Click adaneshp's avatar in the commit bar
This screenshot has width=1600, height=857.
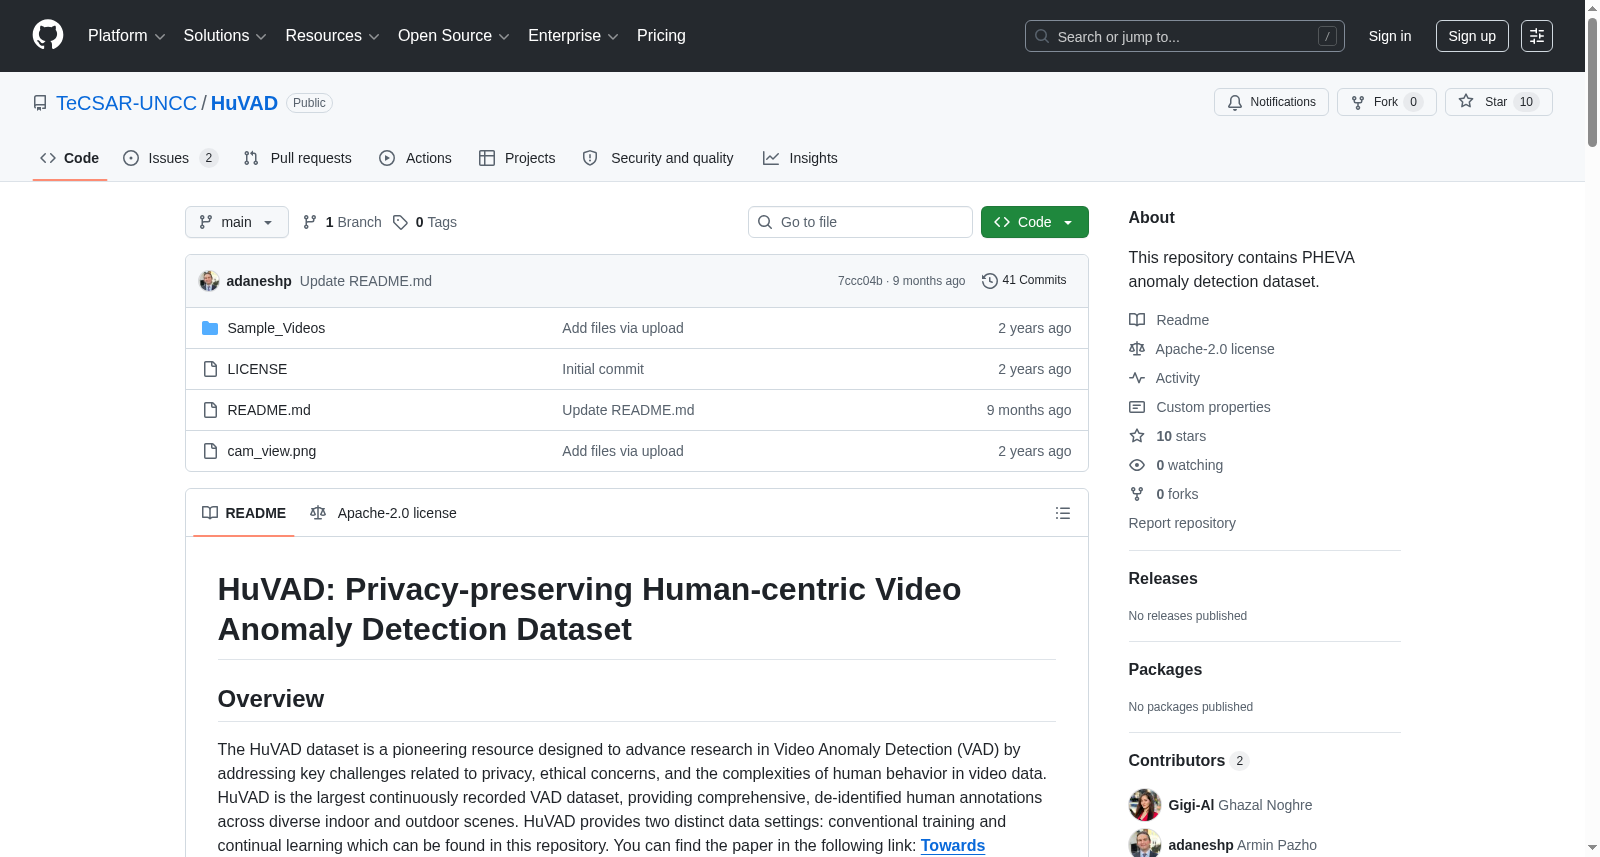click(209, 281)
